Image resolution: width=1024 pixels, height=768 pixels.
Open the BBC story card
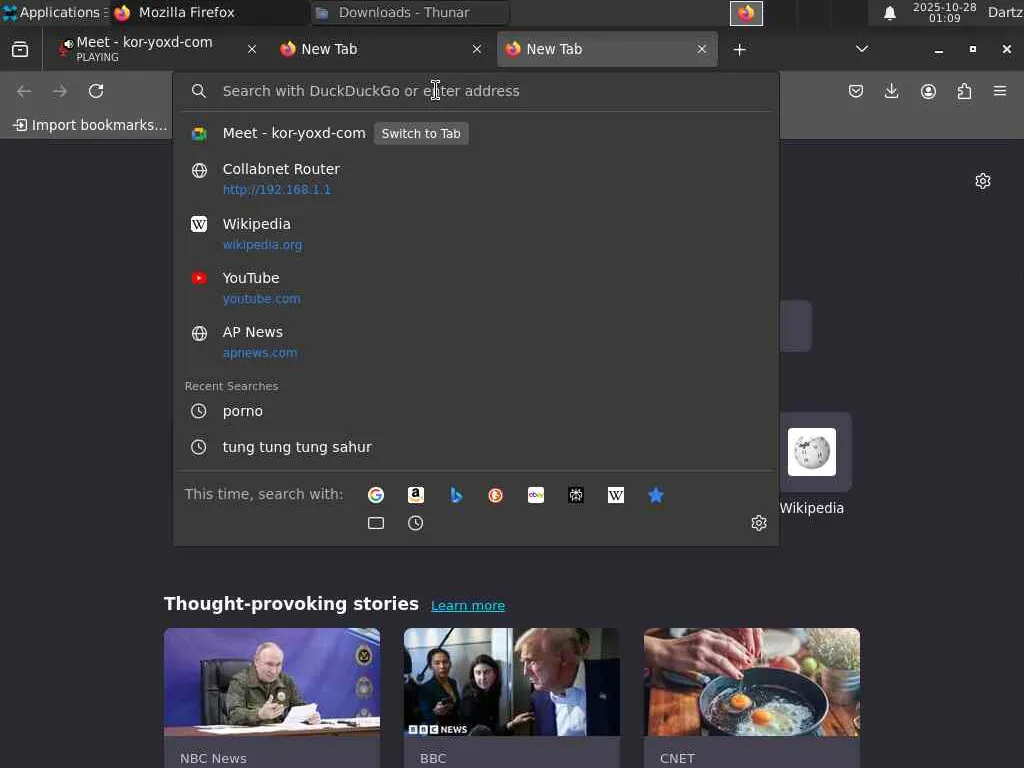[x=511, y=697]
